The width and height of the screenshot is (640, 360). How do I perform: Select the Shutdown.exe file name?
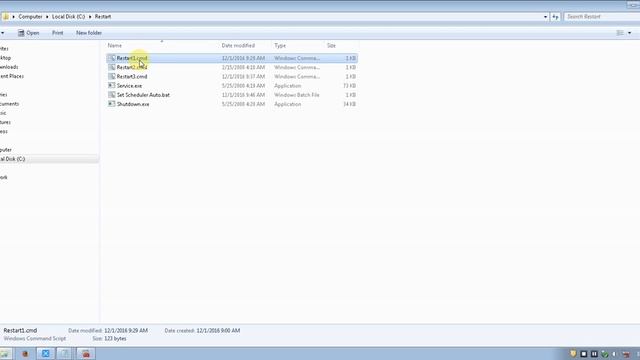pos(133,104)
